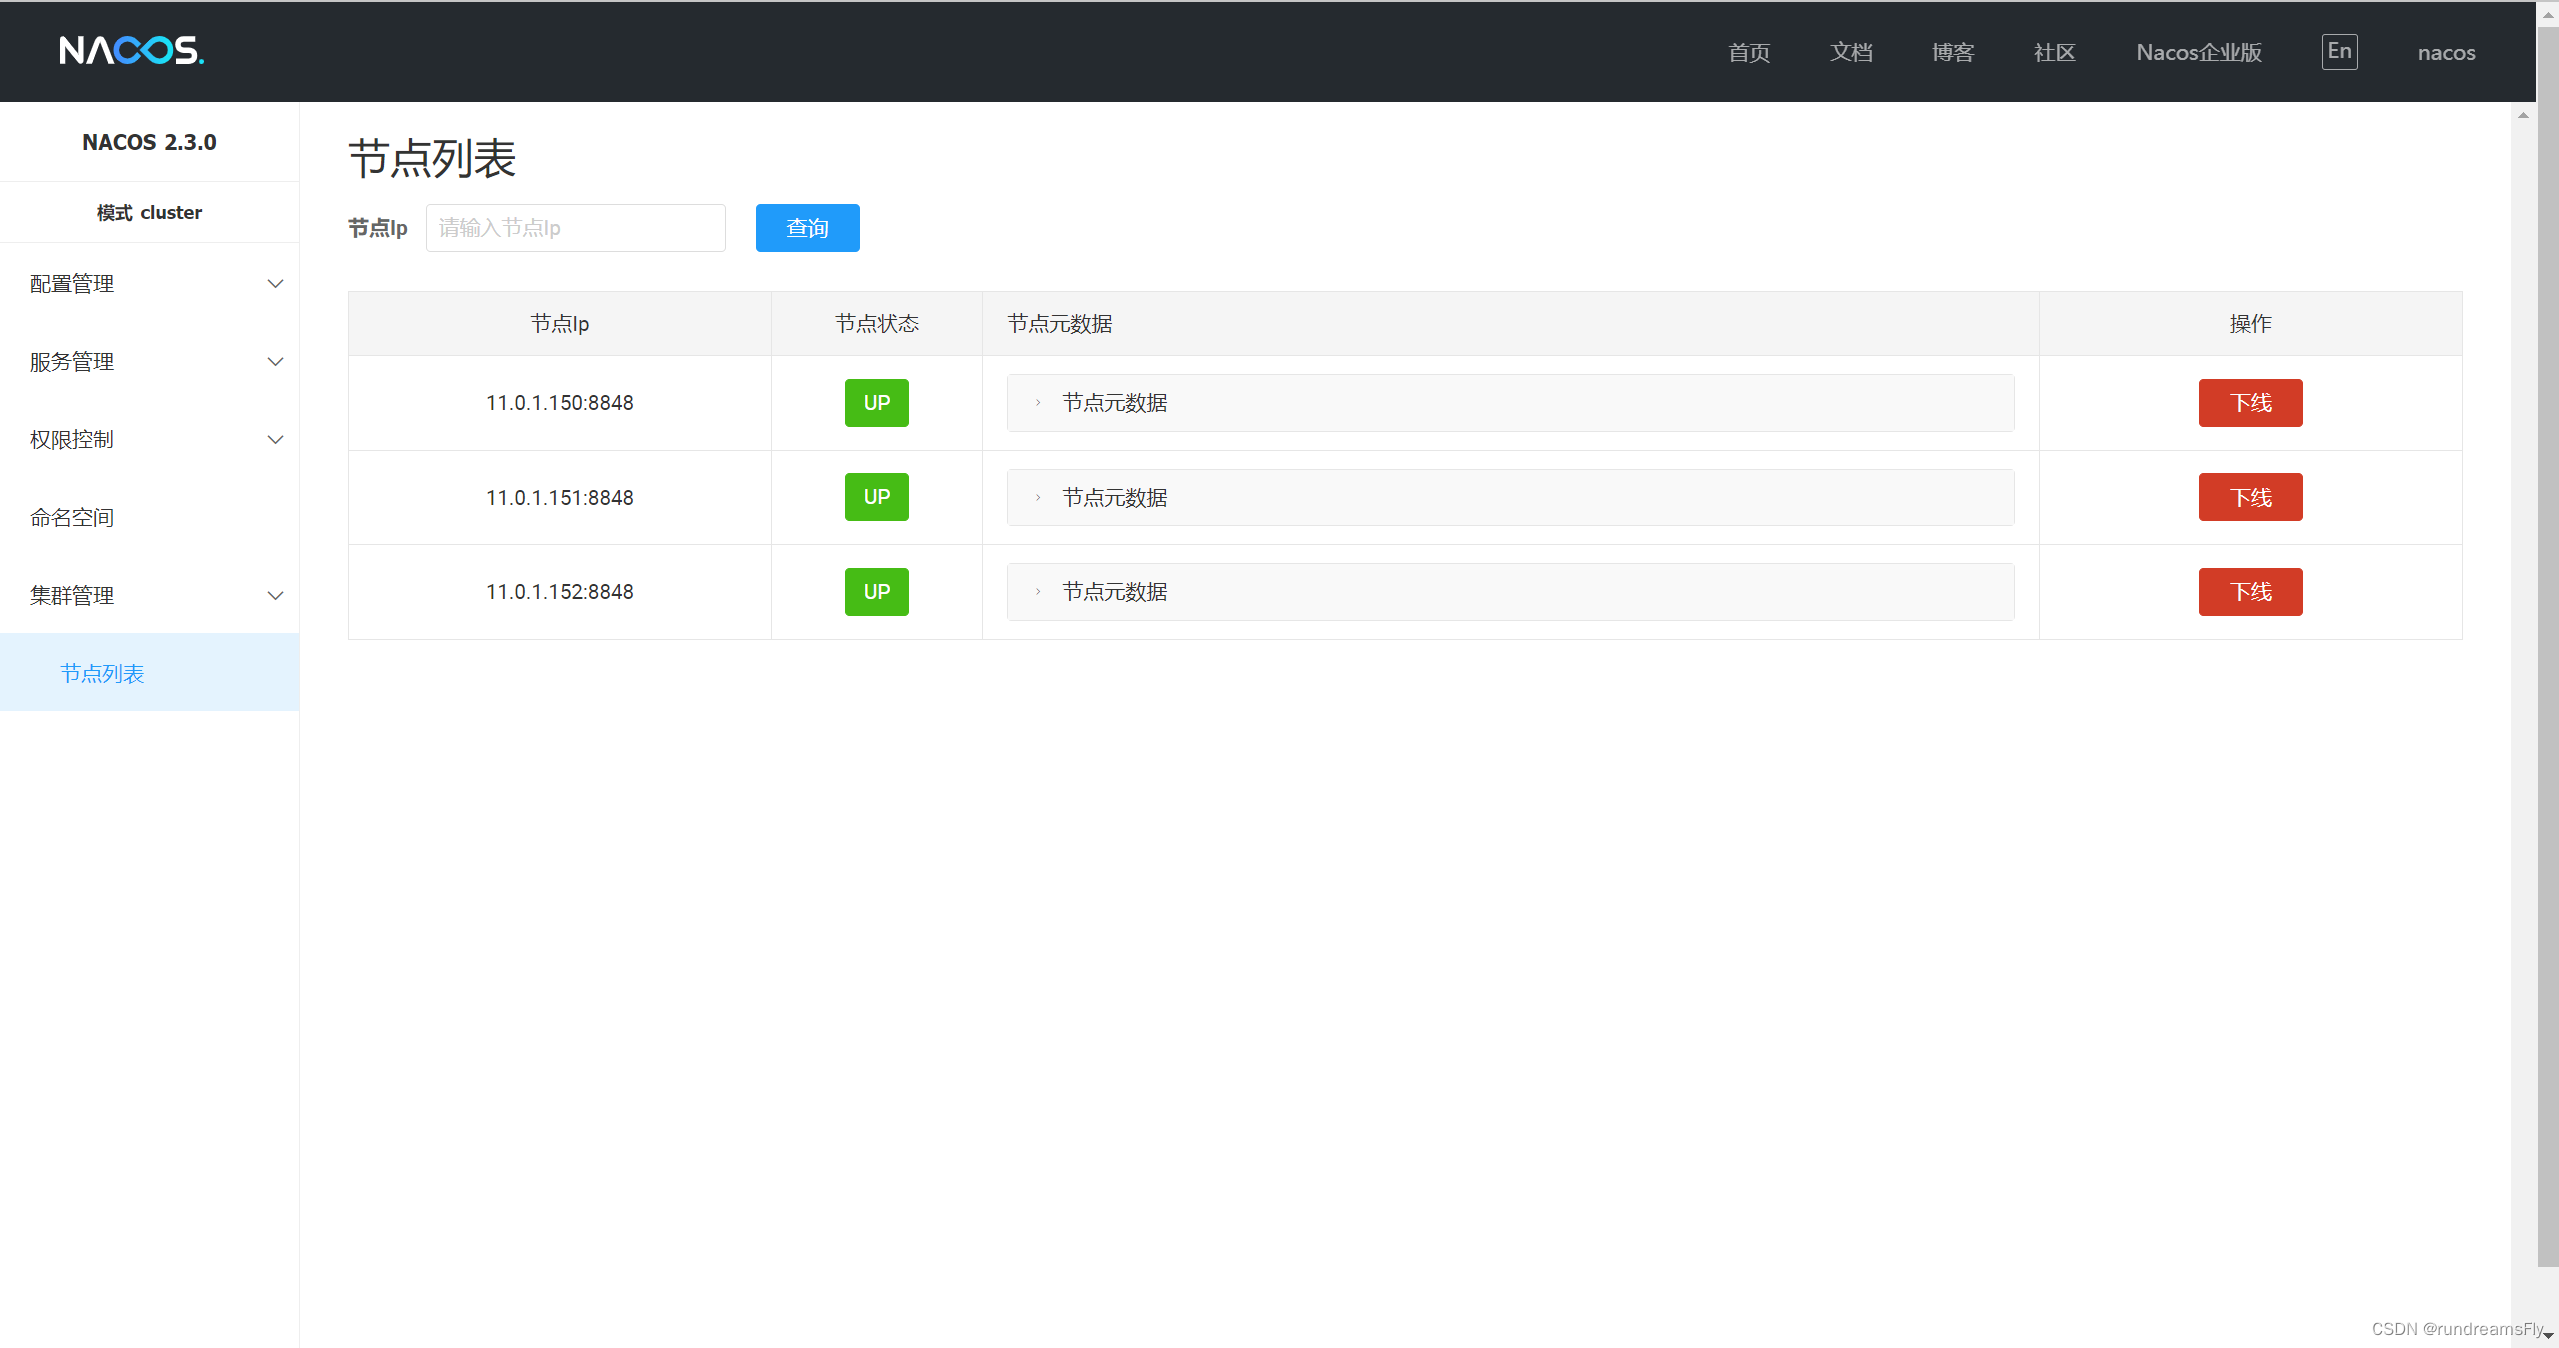The image size is (2559, 1348).
Task: Click the chevron next to 配置管理
Action: pos(276,284)
